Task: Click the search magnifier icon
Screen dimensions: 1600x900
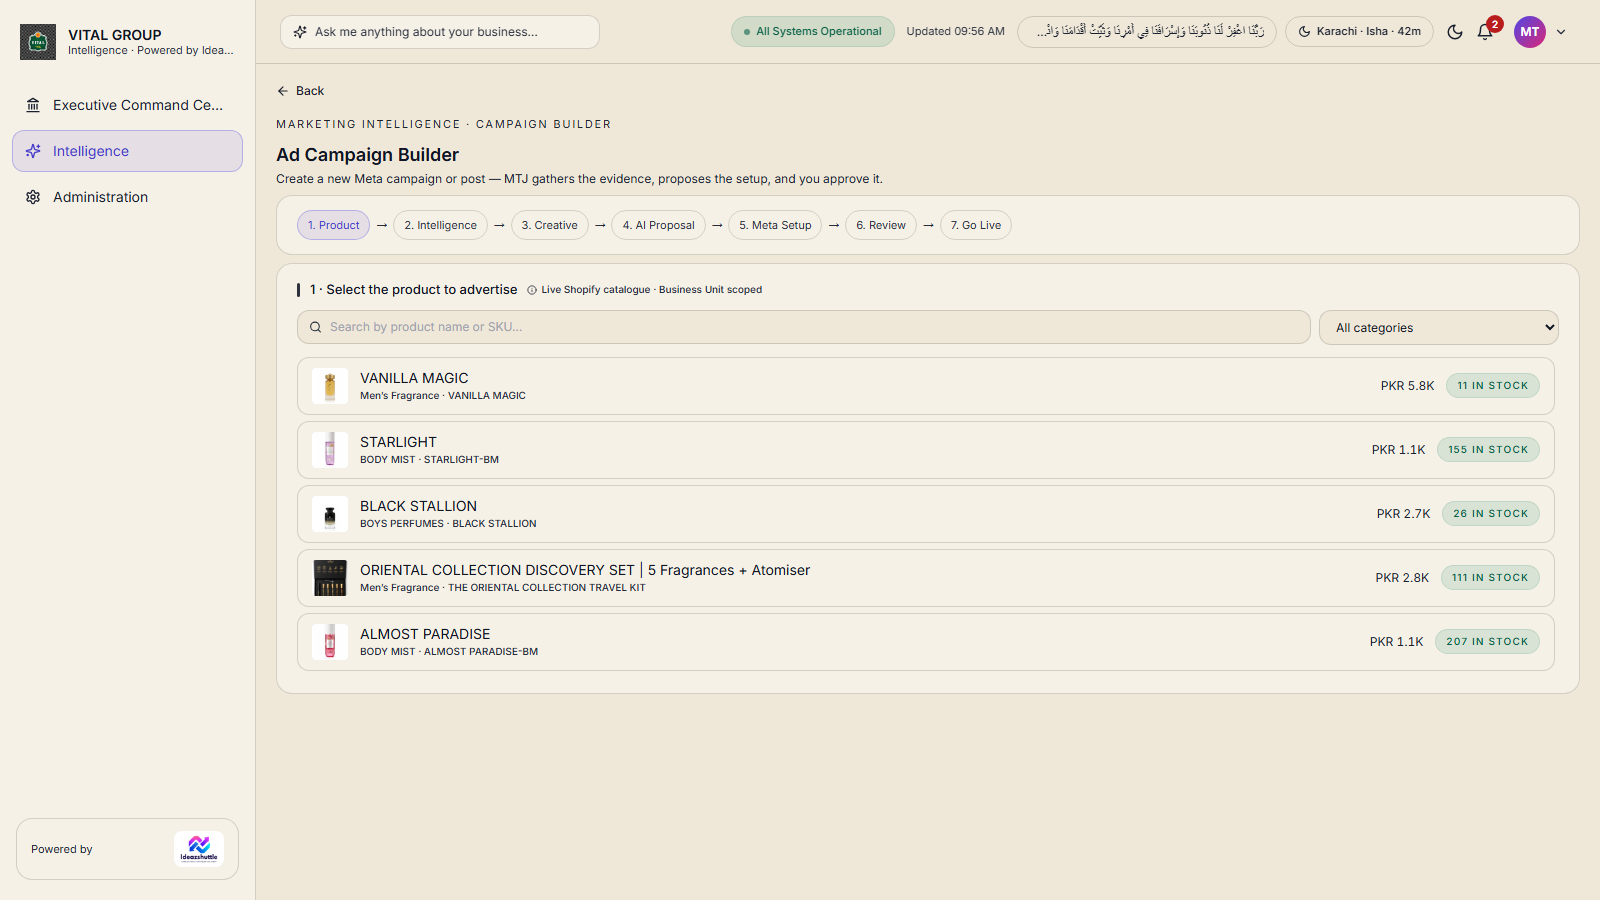Action: tap(316, 327)
